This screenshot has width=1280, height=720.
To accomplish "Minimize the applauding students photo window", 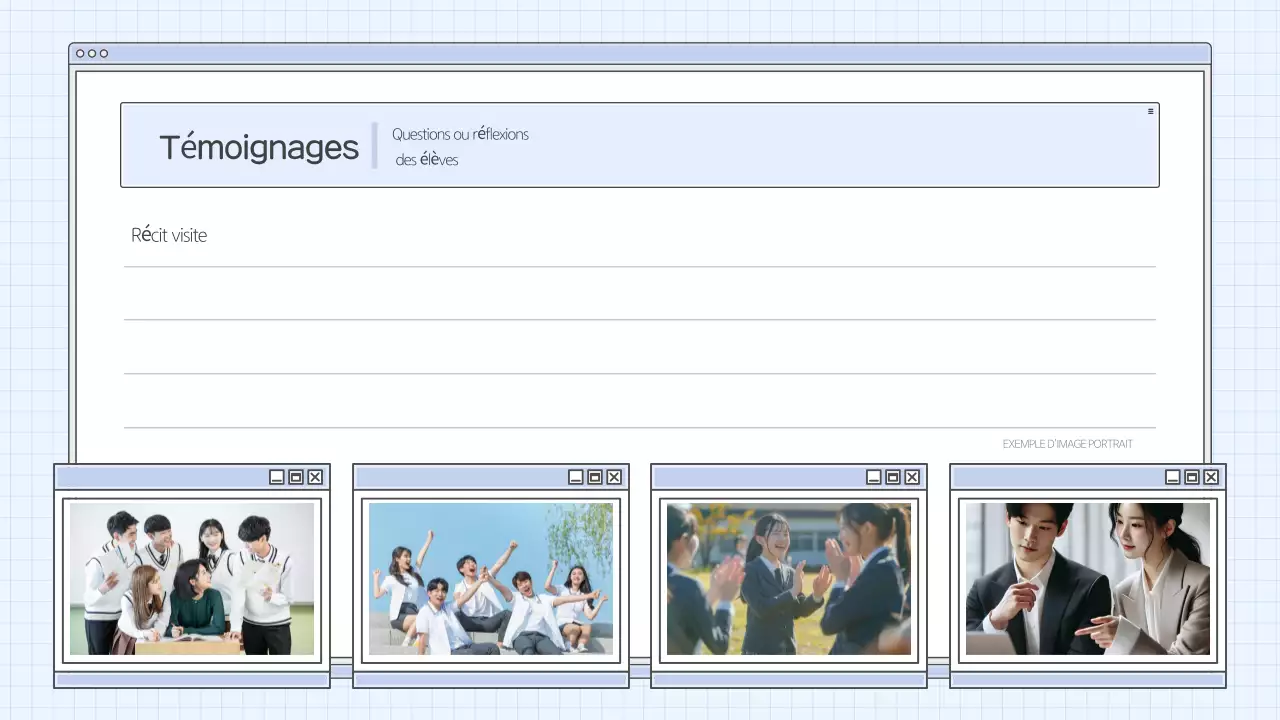I will tap(874, 477).
